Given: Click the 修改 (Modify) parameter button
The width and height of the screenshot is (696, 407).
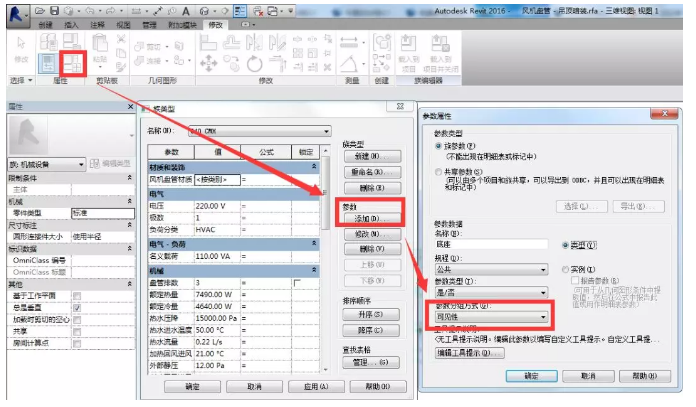Looking at the screenshot, I should (x=372, y=234).
